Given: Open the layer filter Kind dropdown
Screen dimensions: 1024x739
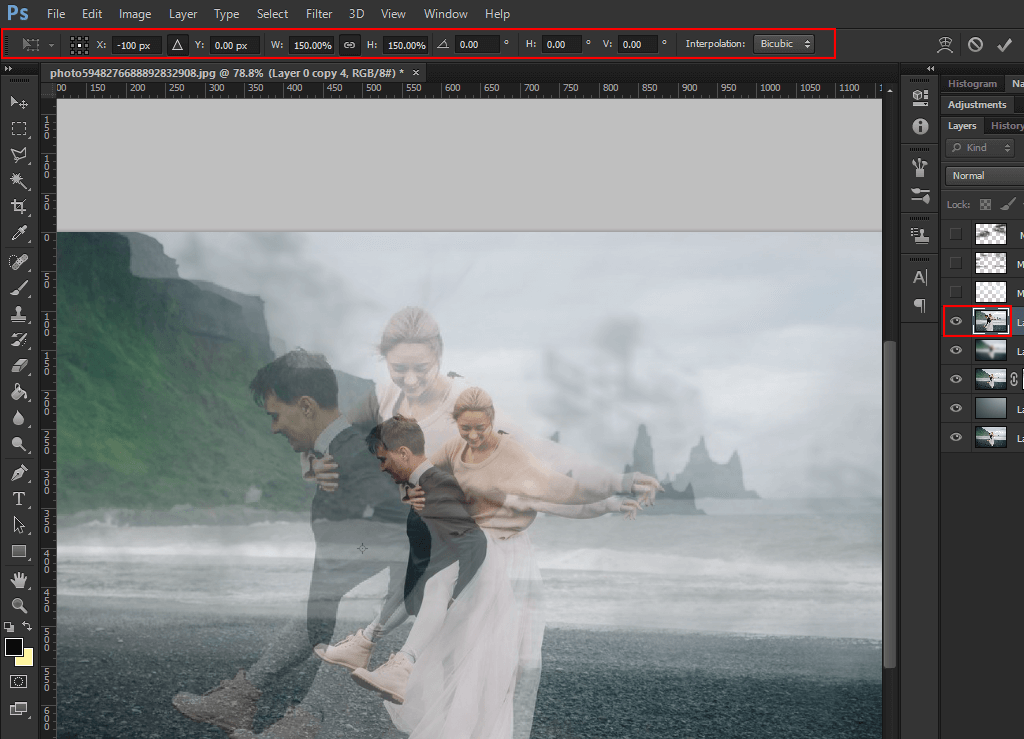Looking at the screenshot, I should click(x=981, y=148).
